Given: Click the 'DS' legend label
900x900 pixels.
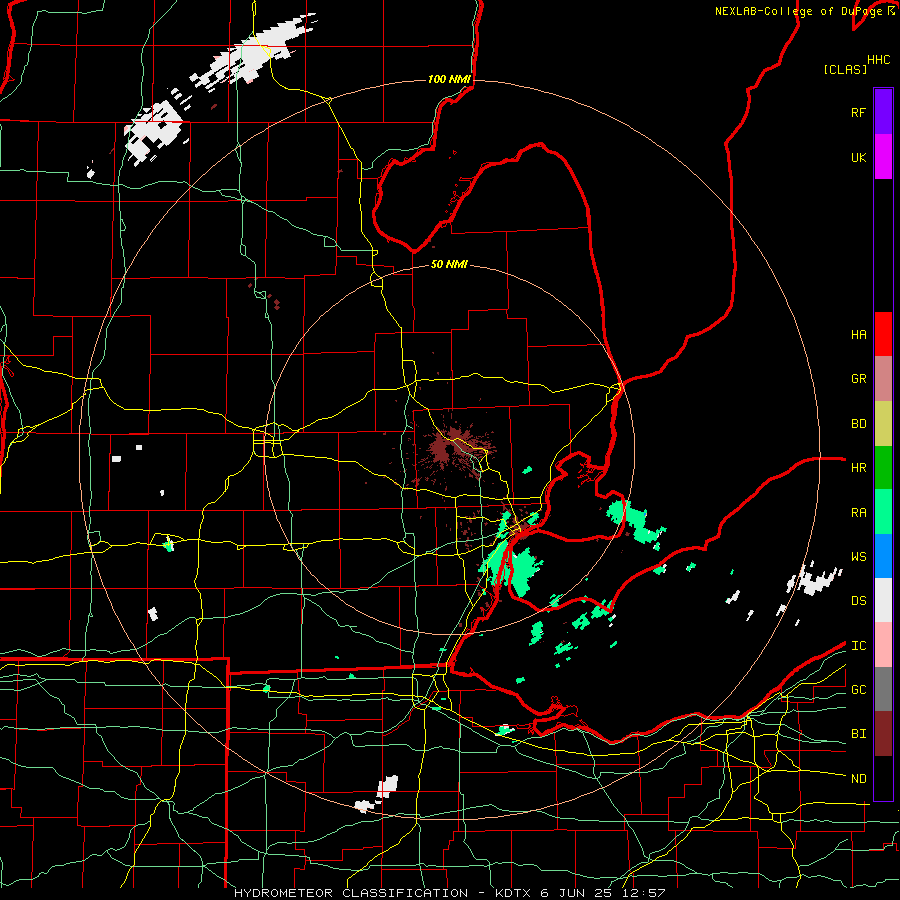Looking at the screenshot, I should [x=858, y=601].
